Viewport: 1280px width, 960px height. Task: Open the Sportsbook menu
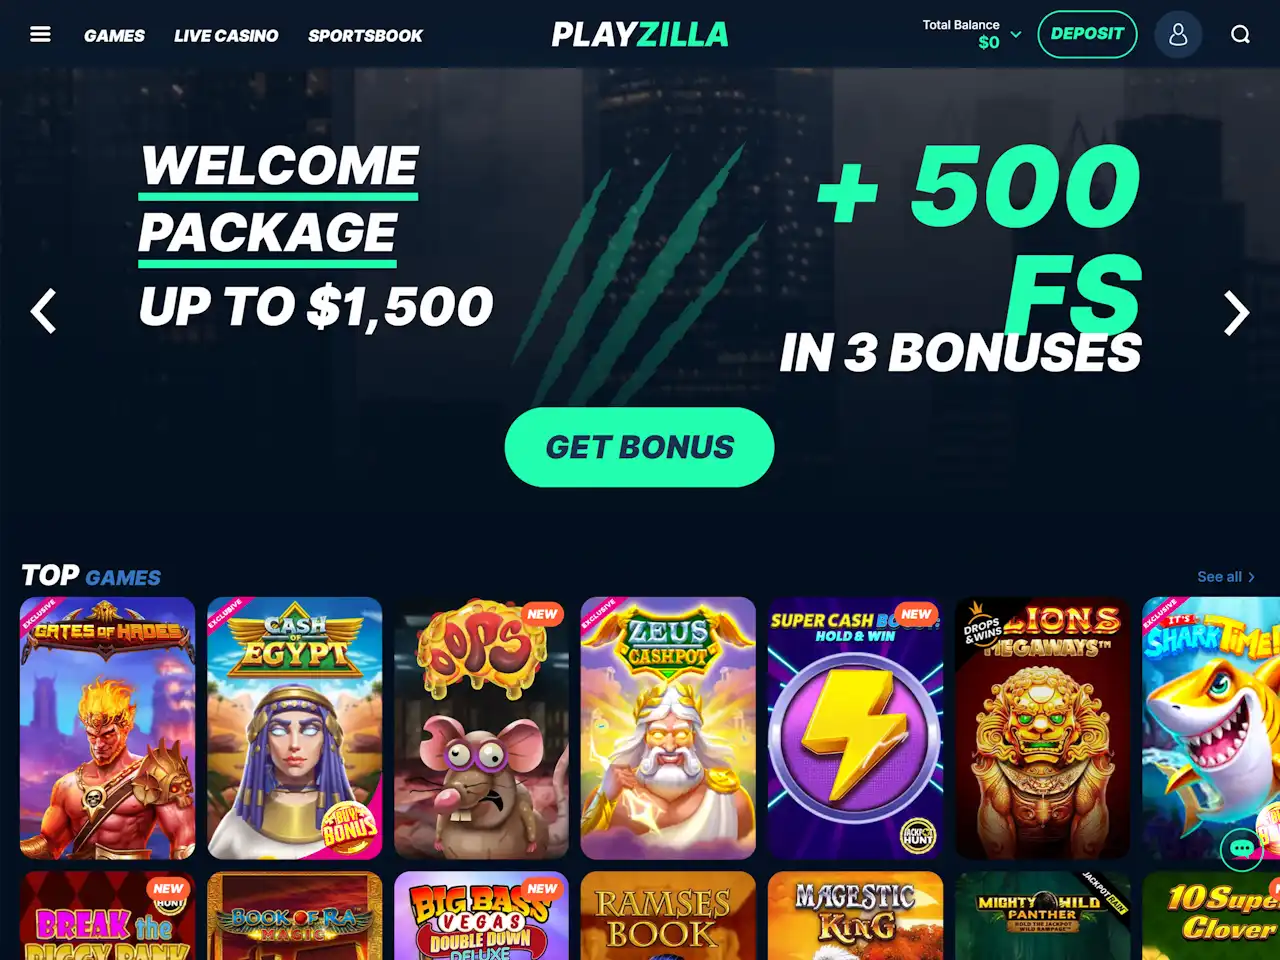pyautogui.click(x=365, y=35)
